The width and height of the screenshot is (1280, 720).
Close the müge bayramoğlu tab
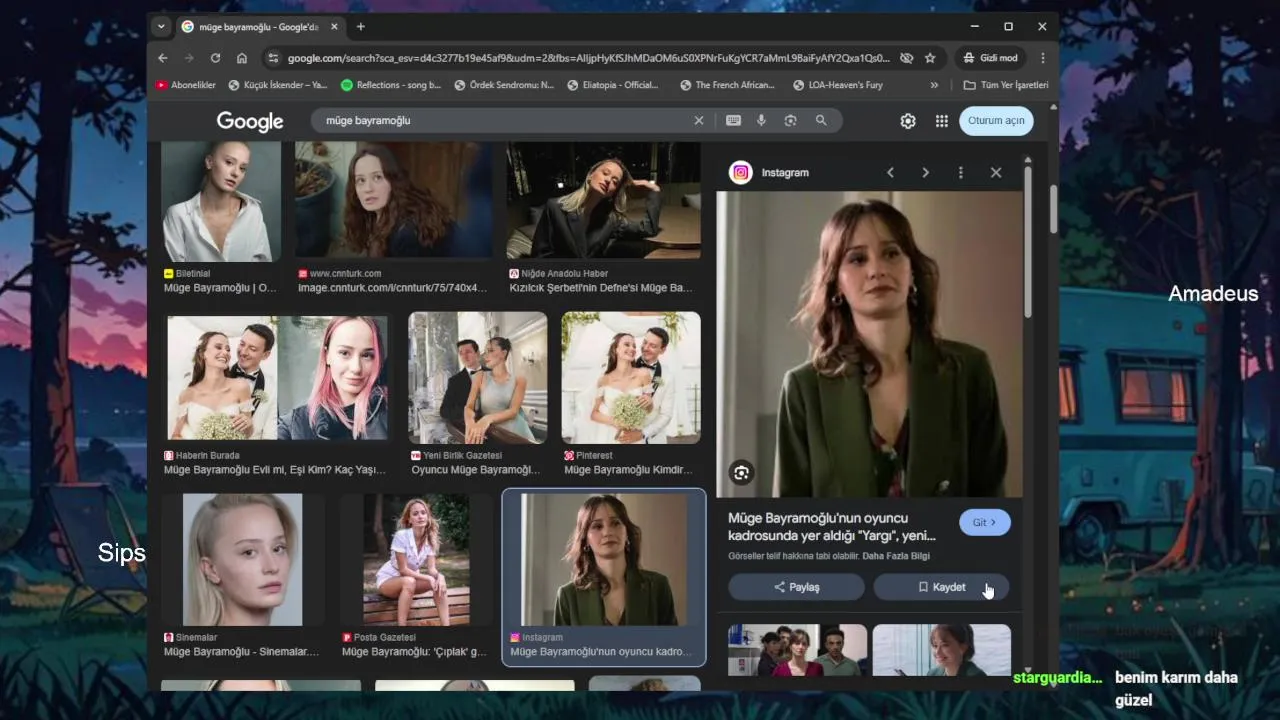[334, 27]
